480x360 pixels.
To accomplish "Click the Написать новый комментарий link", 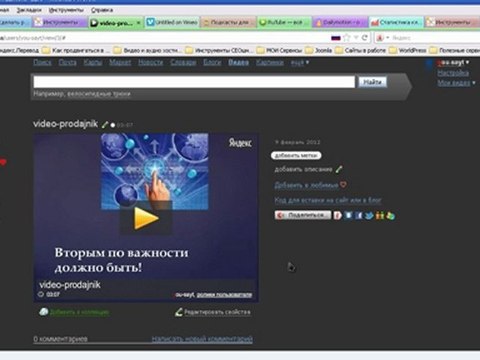I will (202, 339).
